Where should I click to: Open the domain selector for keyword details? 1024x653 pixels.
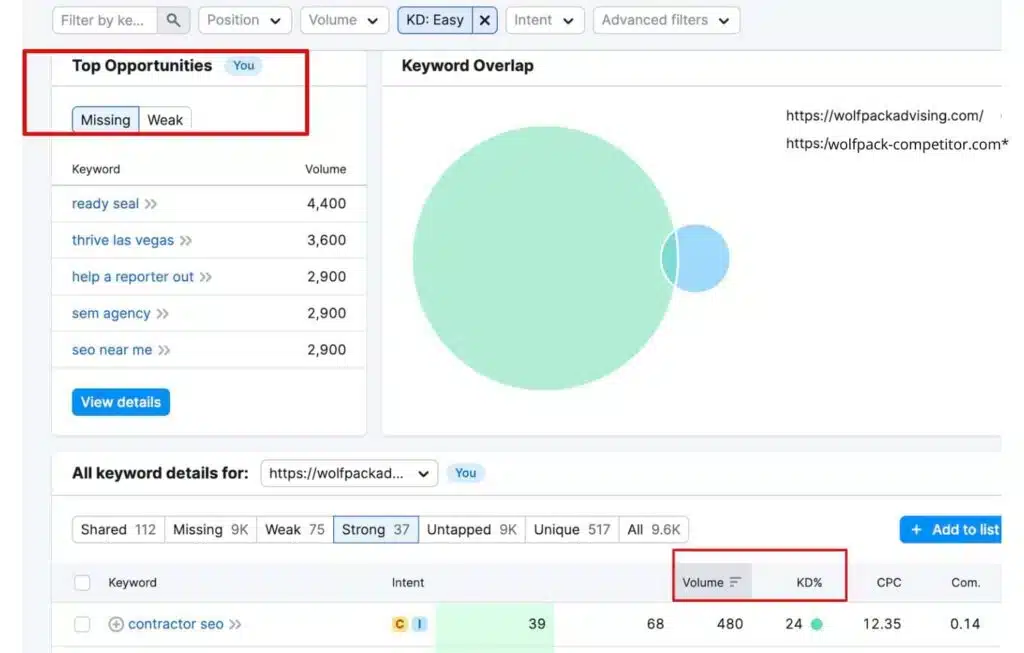coord(349,473)
